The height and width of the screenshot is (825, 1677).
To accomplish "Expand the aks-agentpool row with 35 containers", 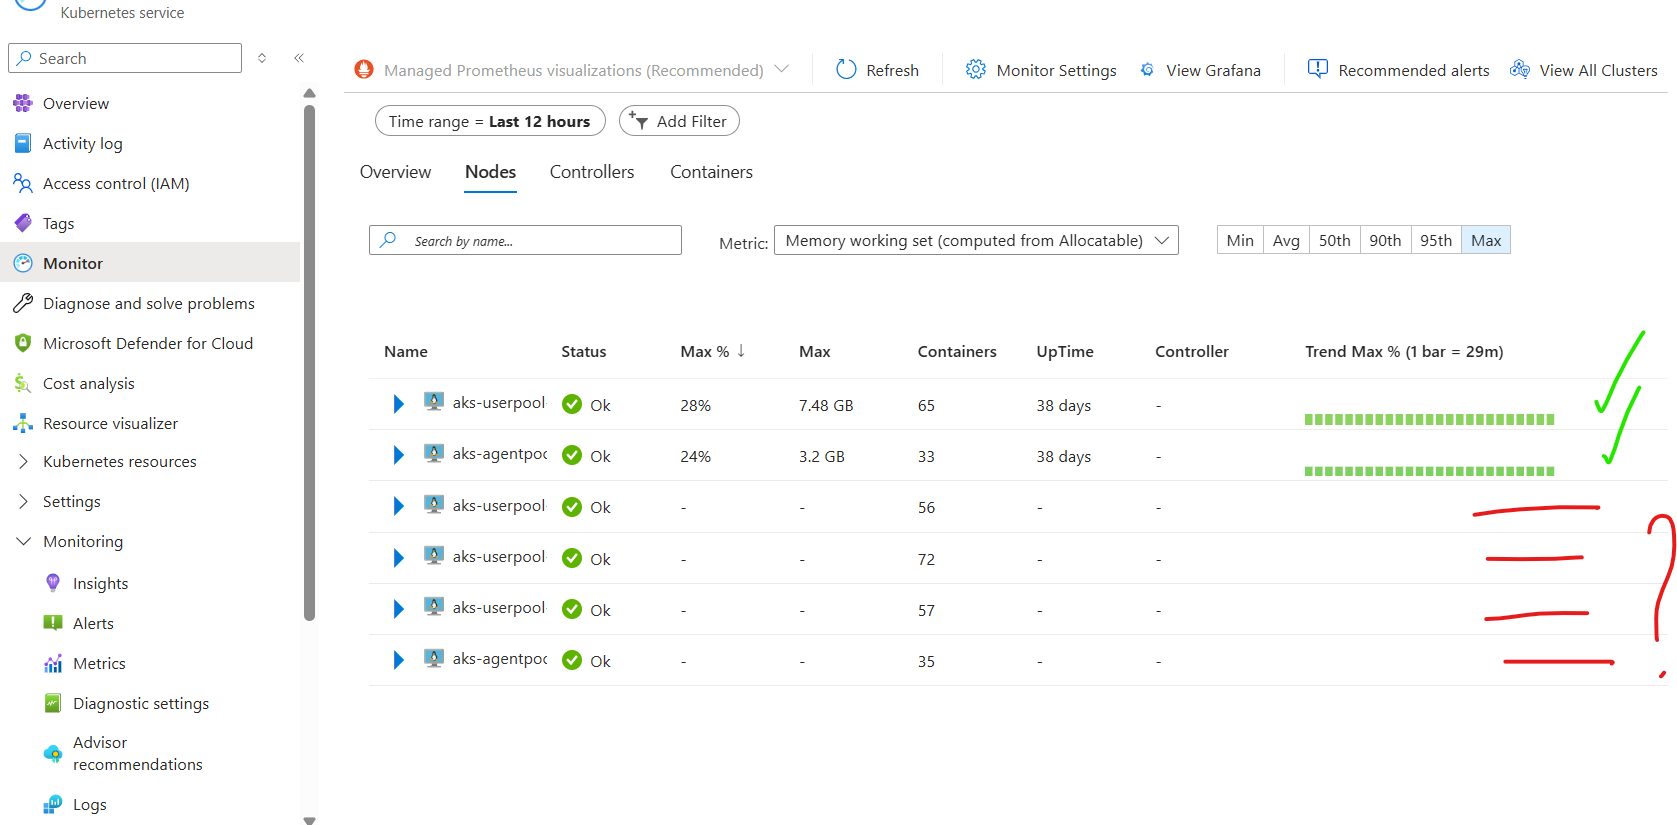I will pos(398,660).
